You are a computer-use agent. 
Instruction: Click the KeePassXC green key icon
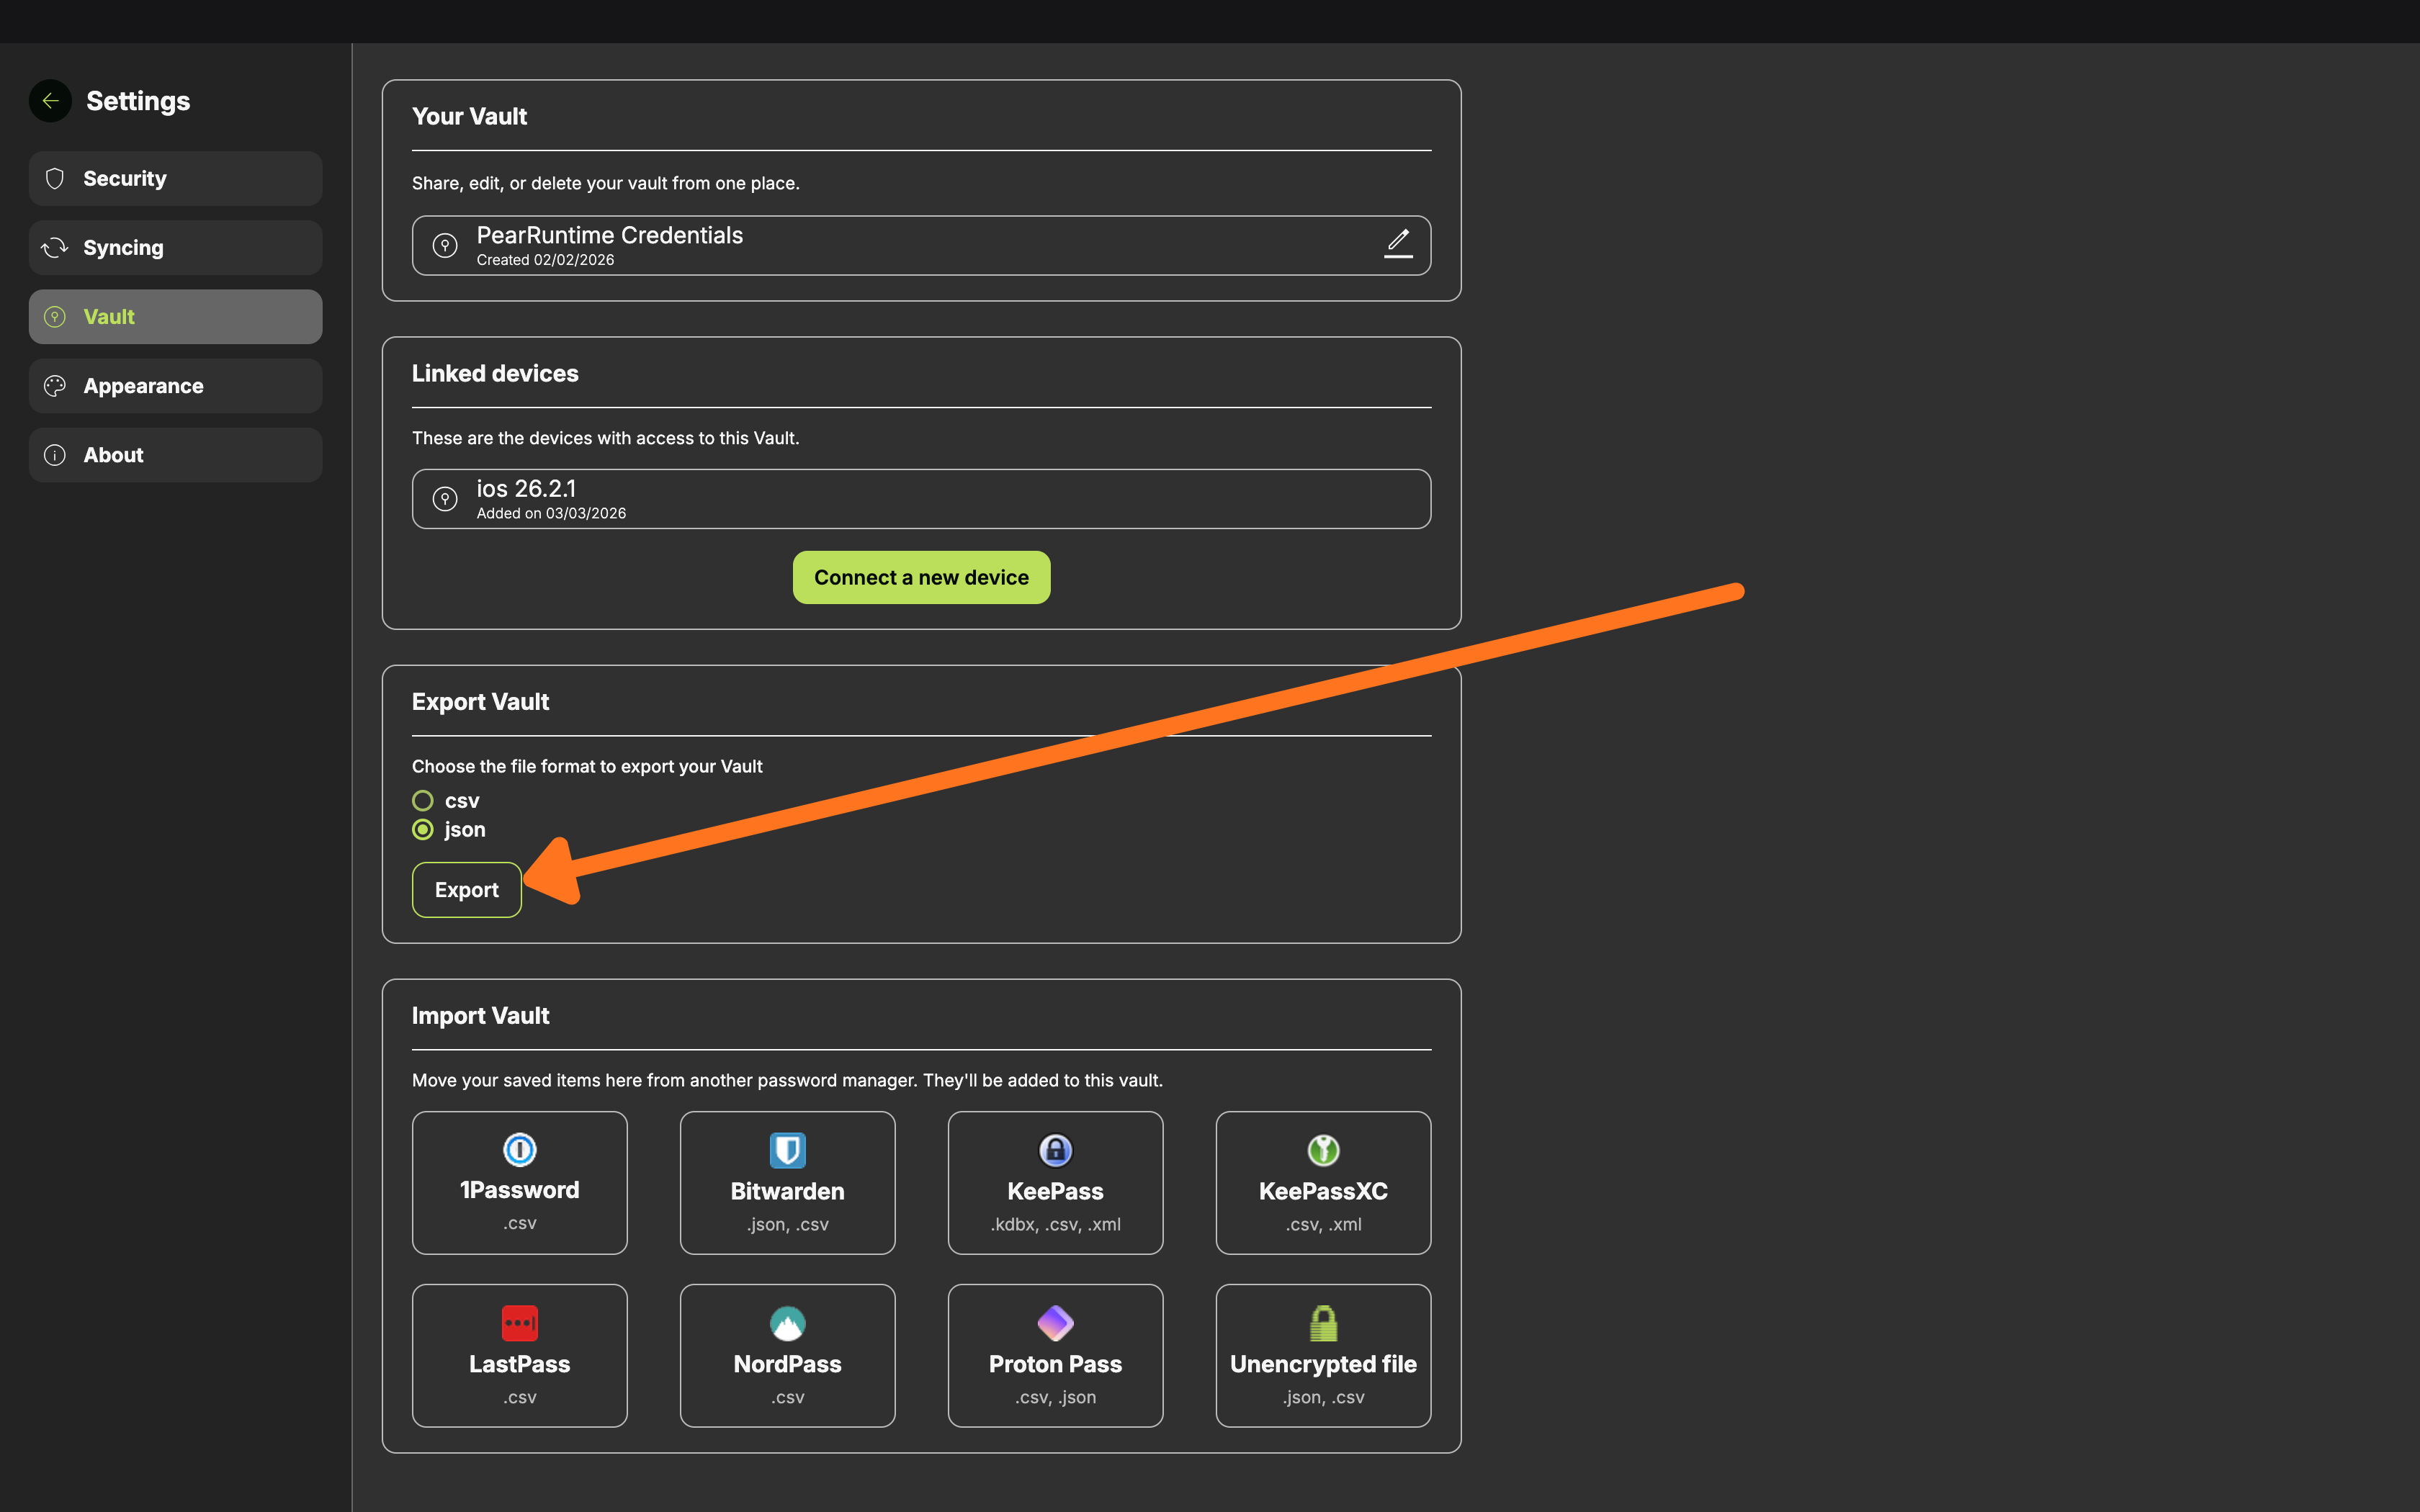tap(1323, 1150)
